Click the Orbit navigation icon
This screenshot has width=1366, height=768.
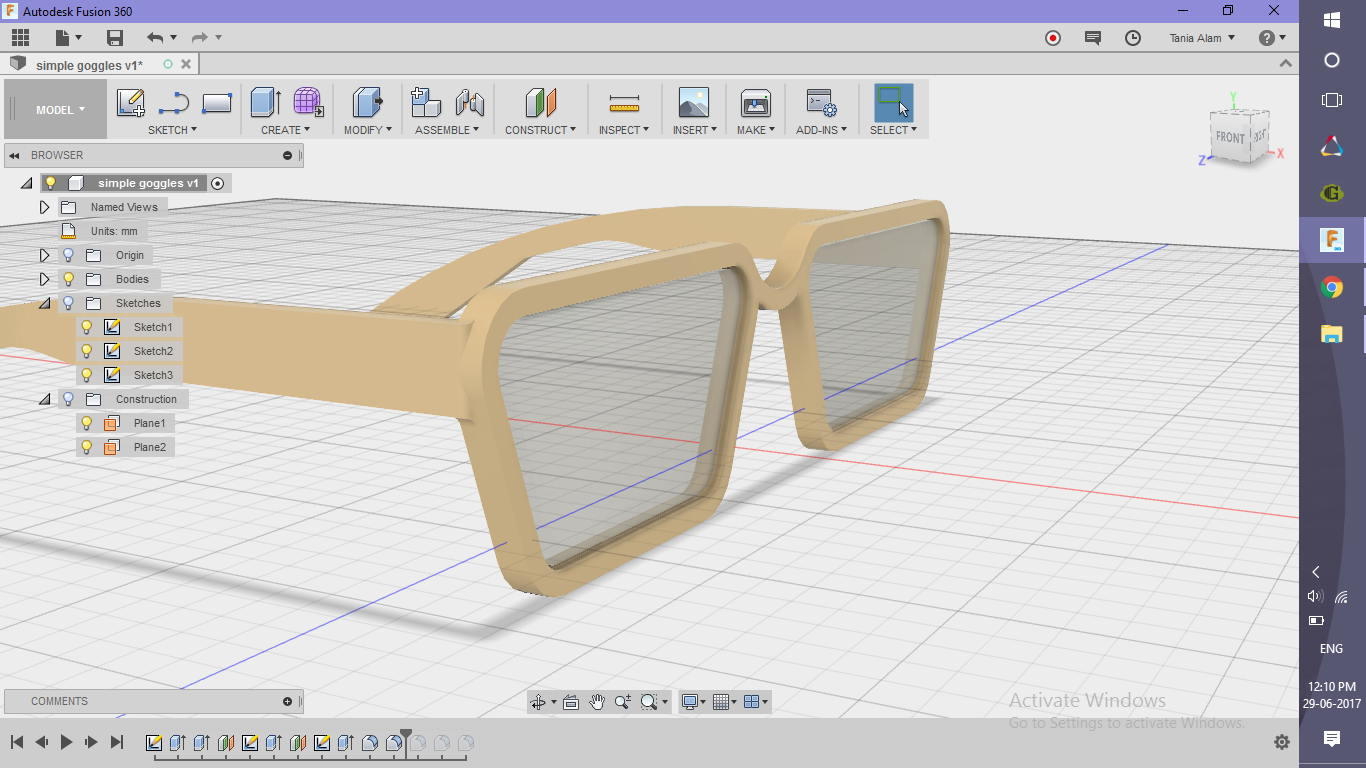tap(538, 702)
